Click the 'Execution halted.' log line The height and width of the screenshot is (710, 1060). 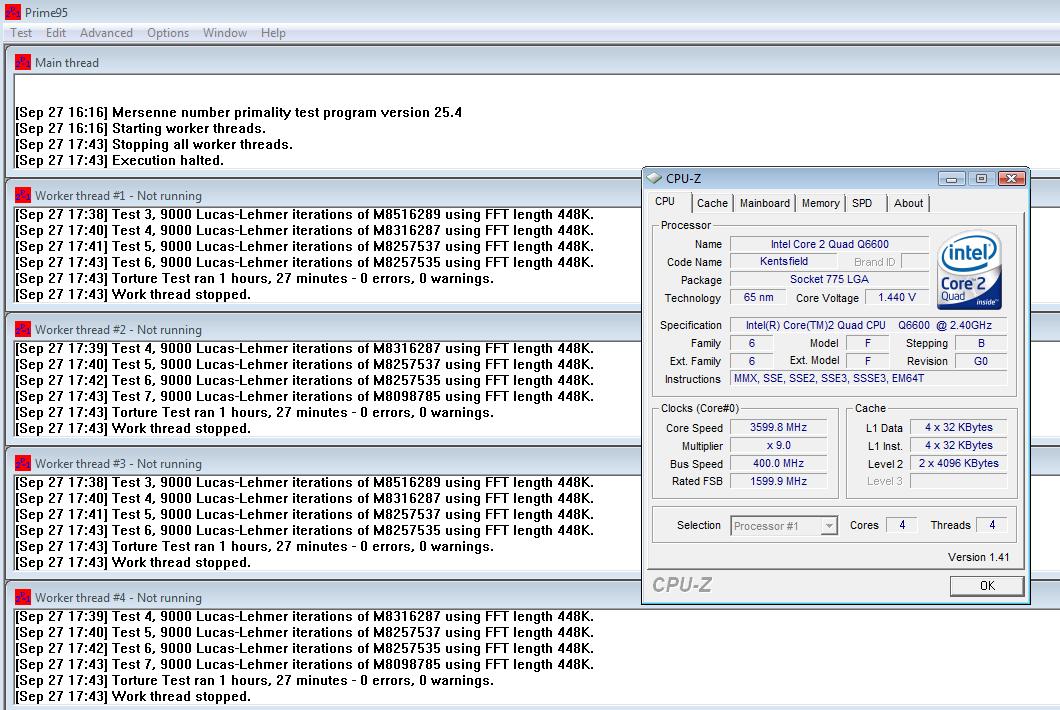(x=119, y=161)
